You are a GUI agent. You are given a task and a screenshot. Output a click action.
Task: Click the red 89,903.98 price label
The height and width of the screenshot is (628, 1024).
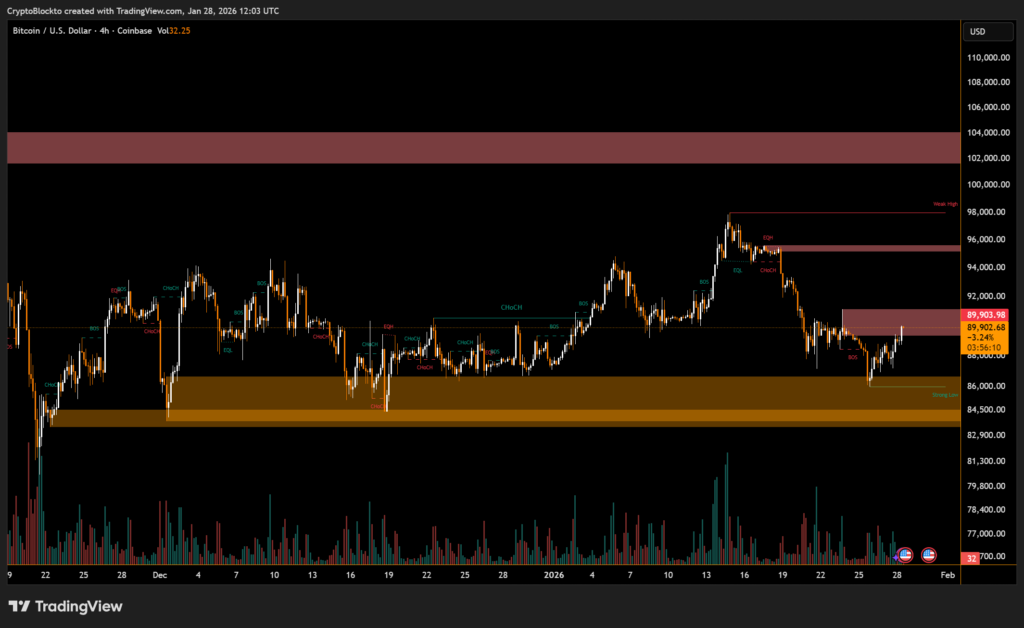click(x=986, y=316)
